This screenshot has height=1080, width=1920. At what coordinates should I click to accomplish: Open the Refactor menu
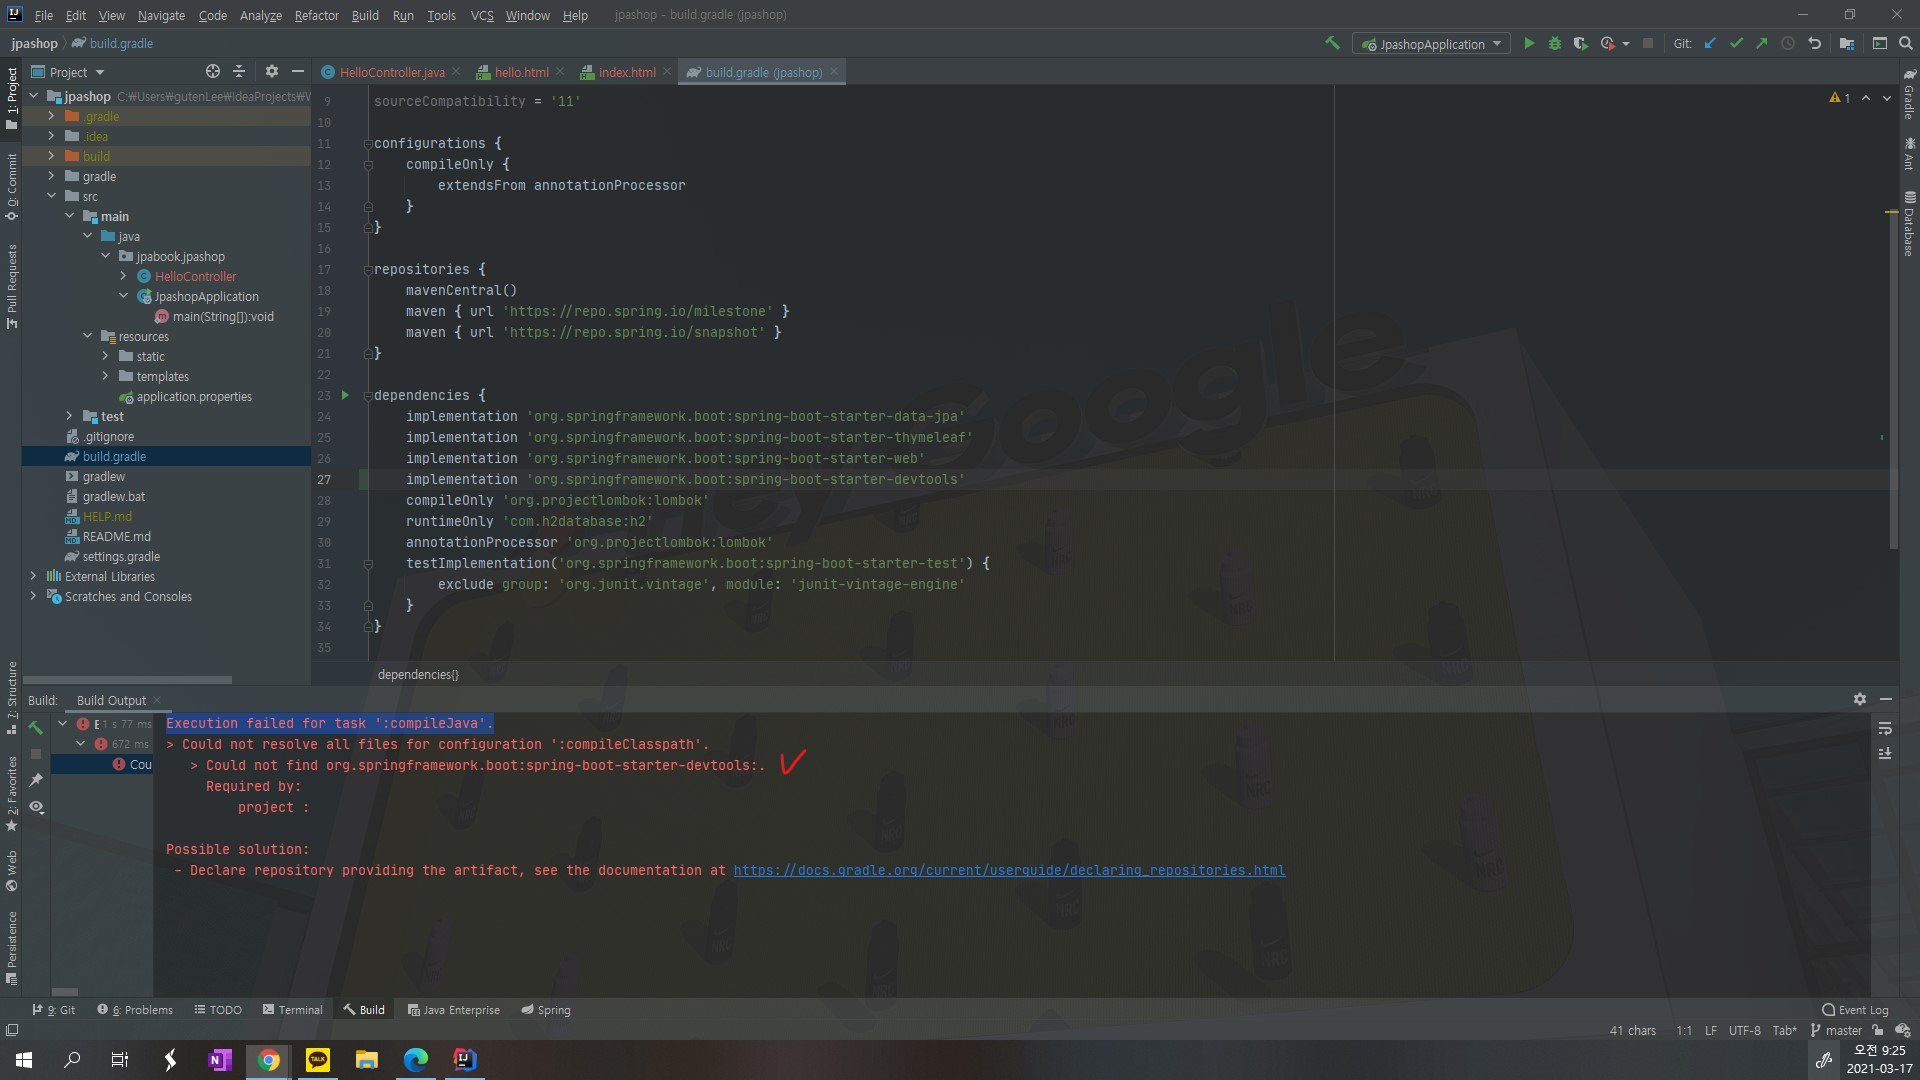(316, 15)
